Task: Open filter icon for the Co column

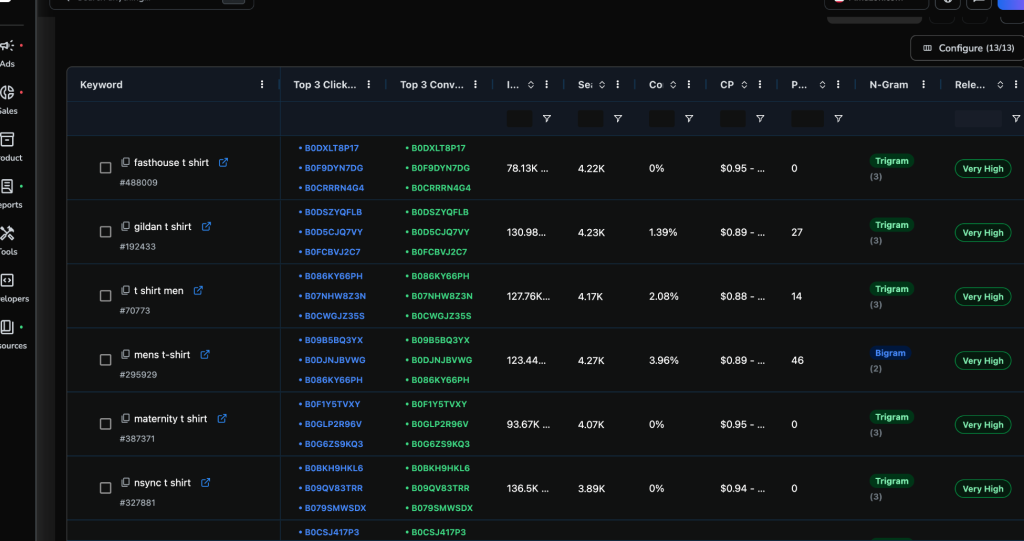Action: 689,118
